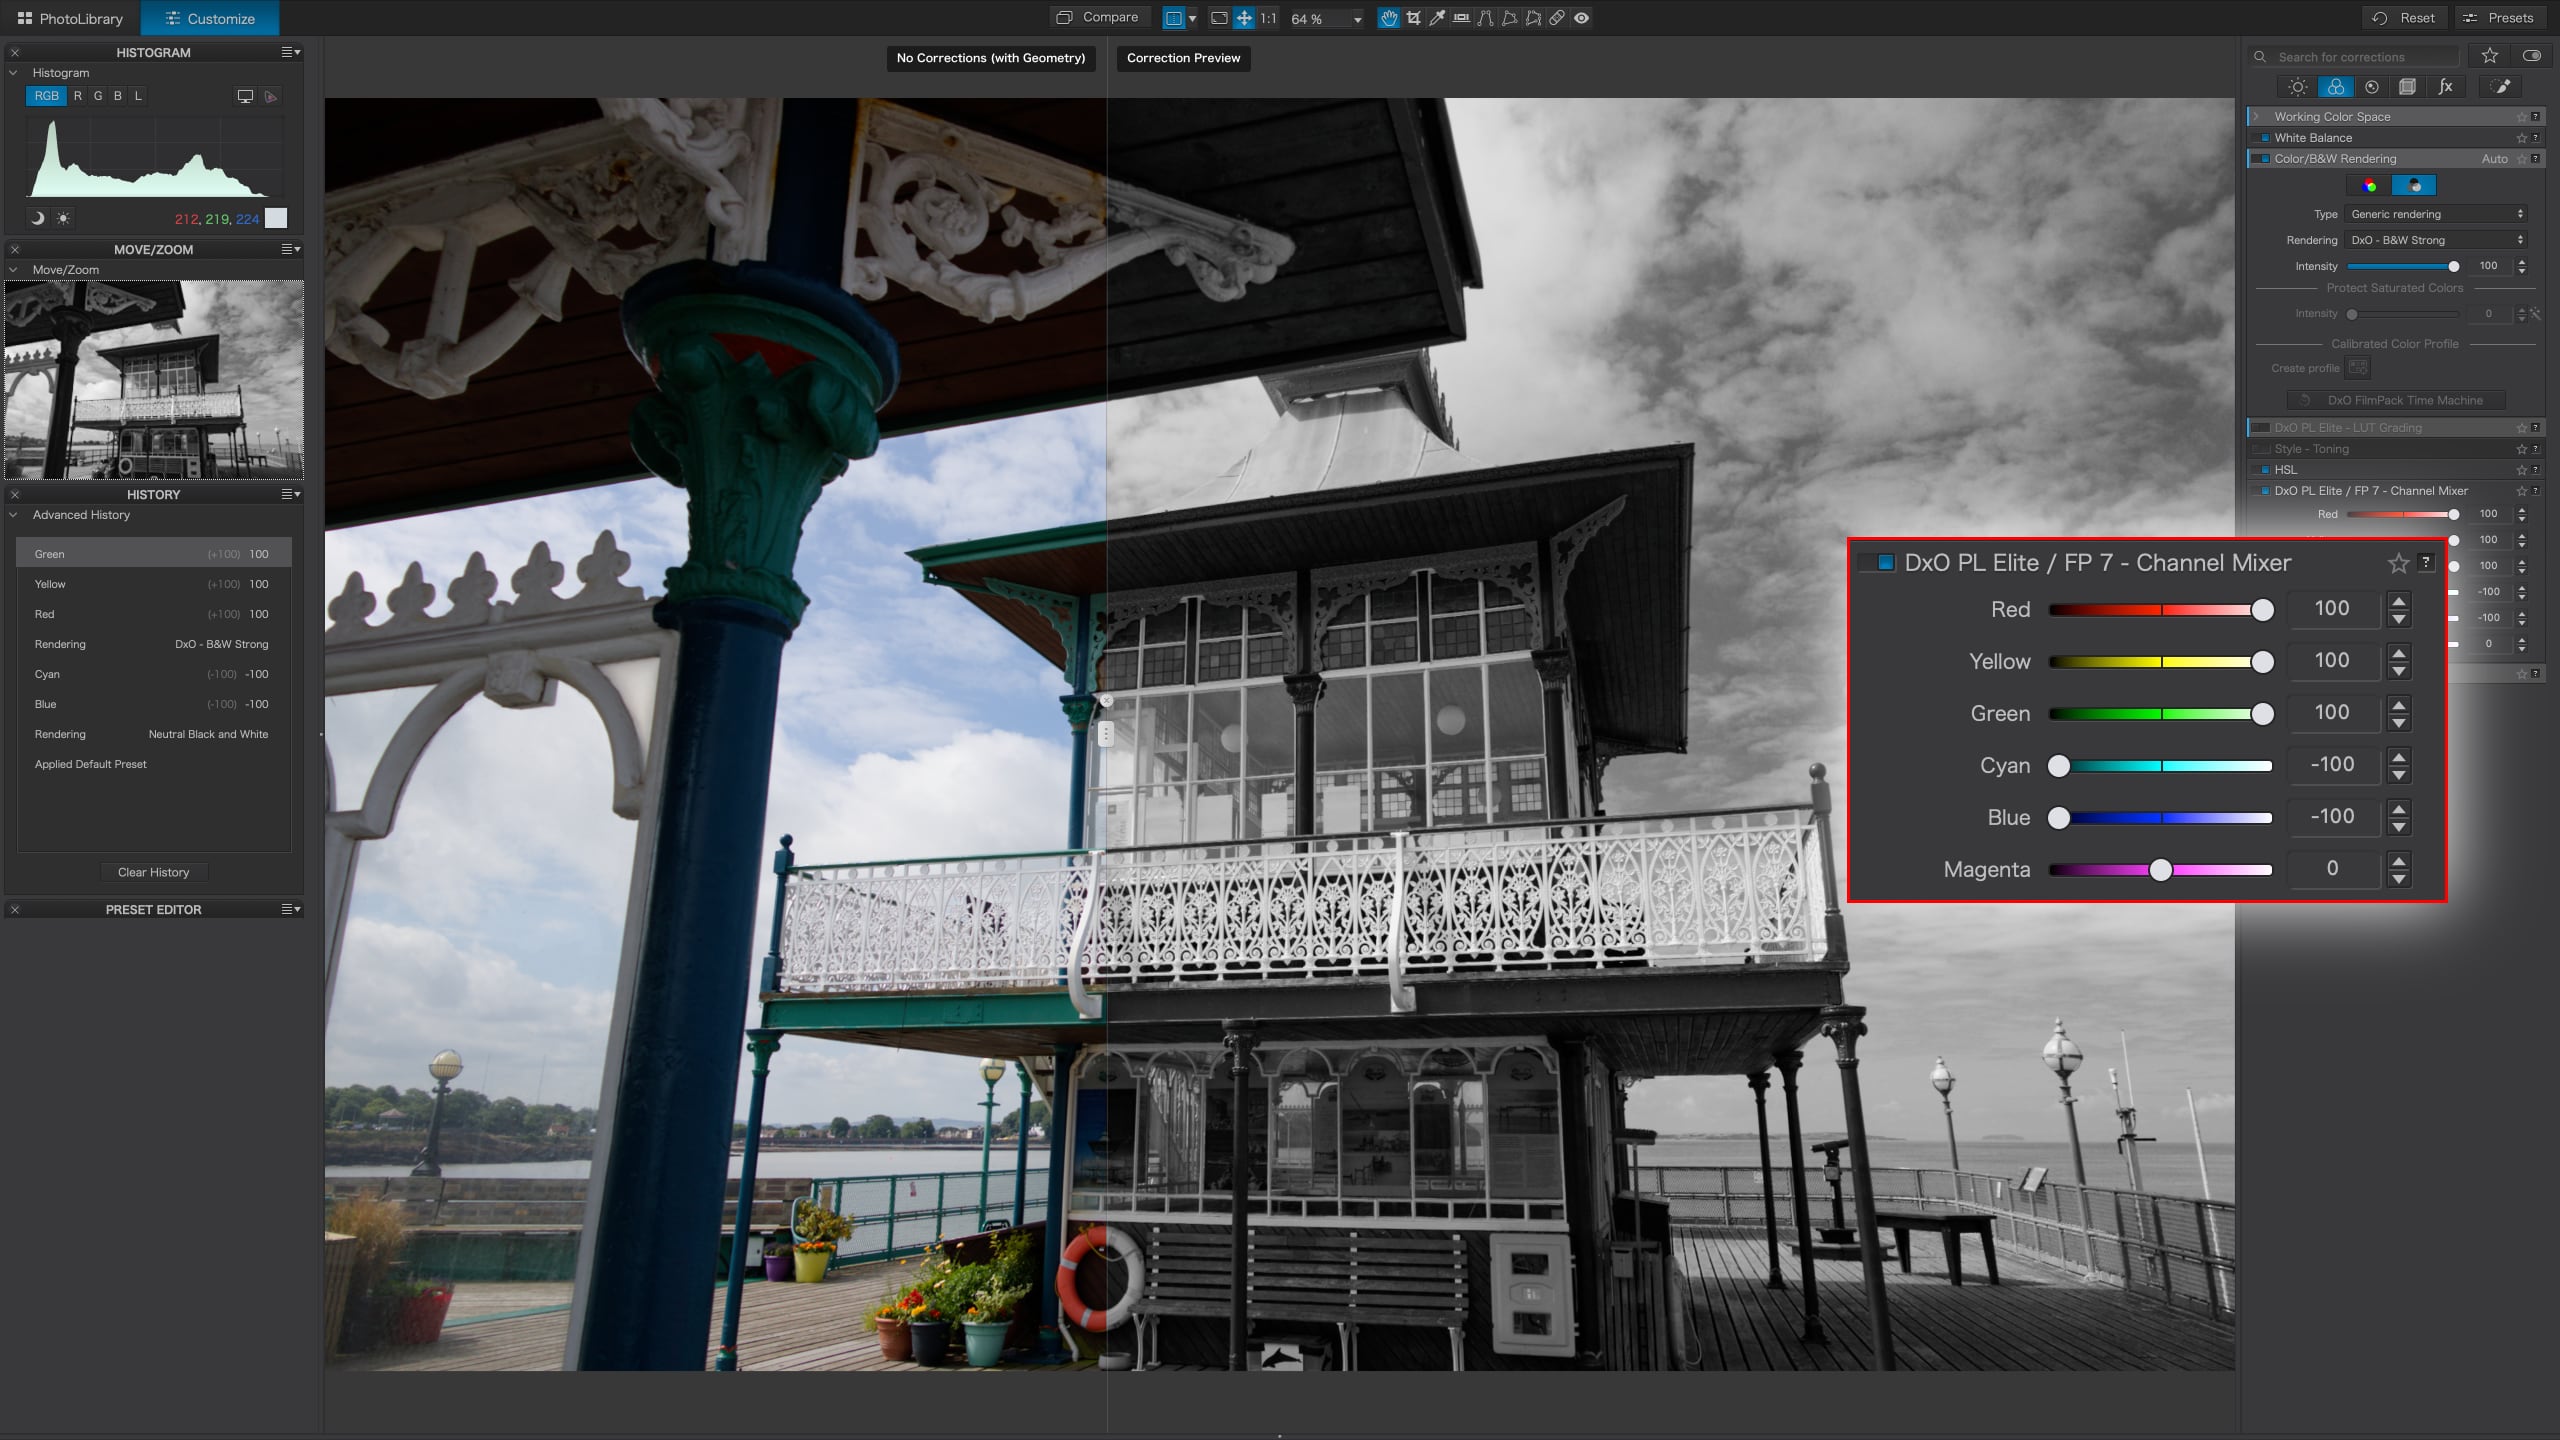
Task: Select the White Balance eyedropper tool
Action: (1437, 18)
